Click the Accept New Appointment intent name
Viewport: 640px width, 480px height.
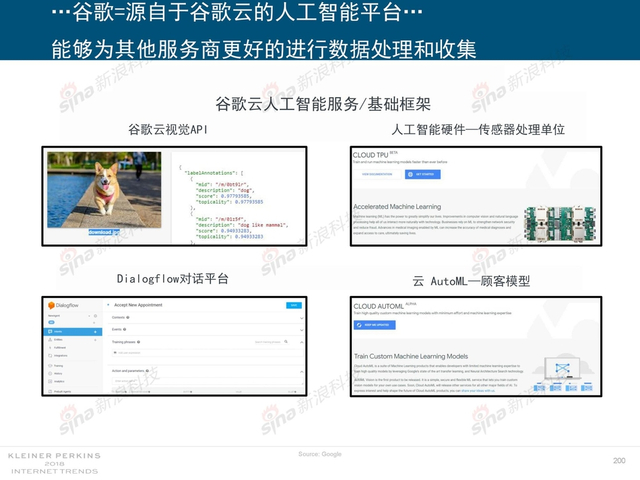[138, 305]
